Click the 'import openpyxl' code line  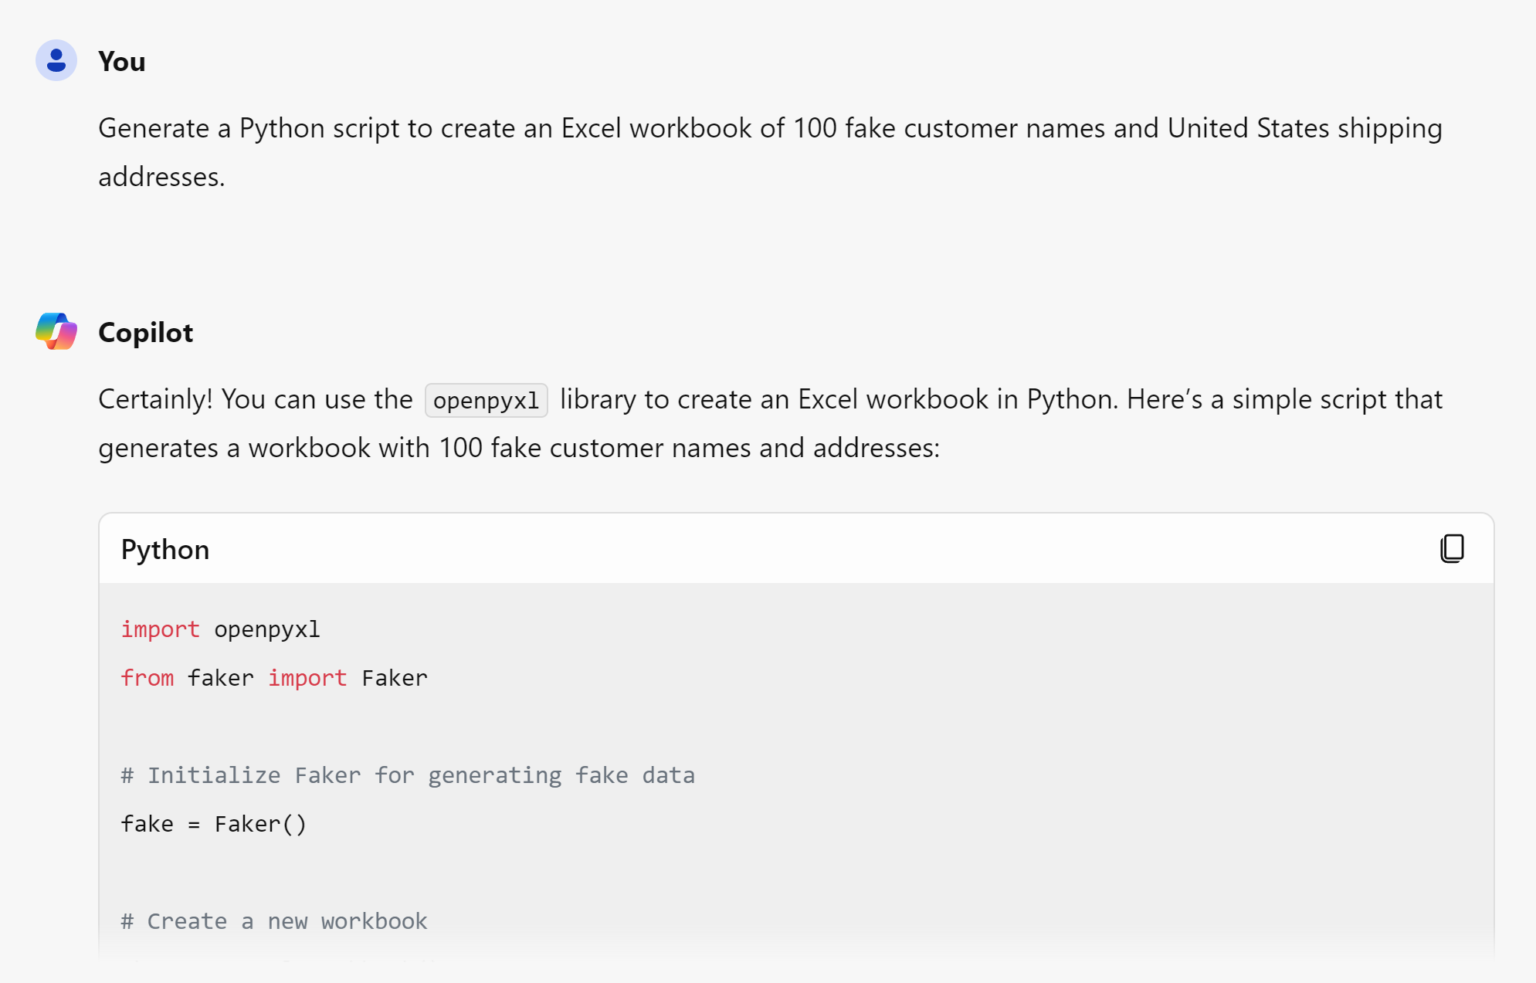pos(220,629)
